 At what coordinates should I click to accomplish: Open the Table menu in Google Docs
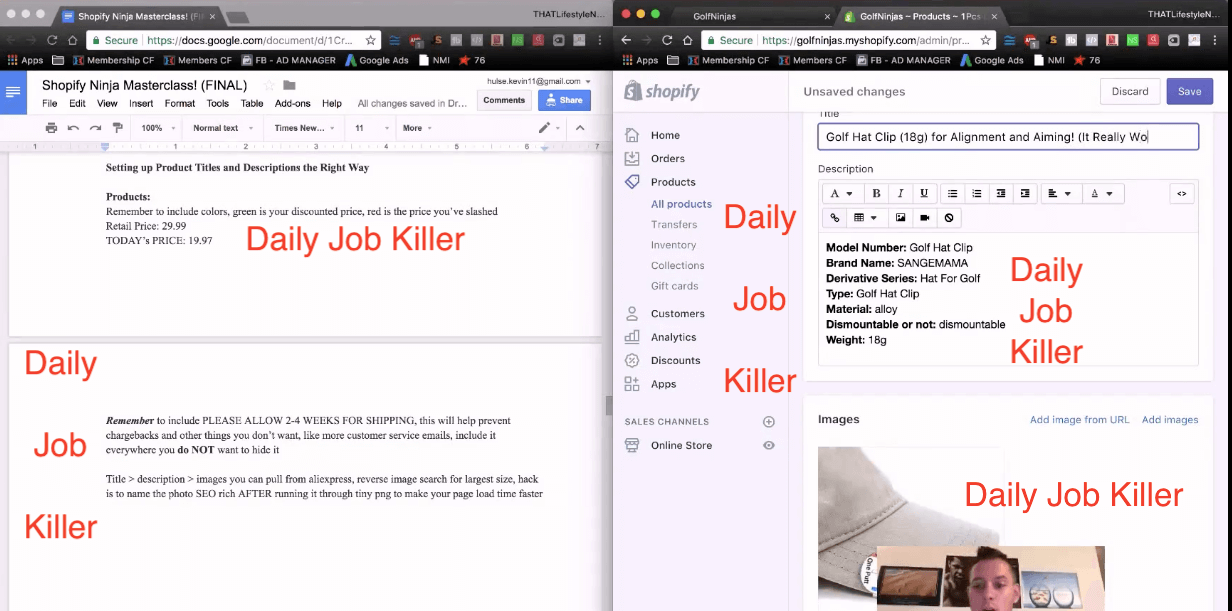252,103
